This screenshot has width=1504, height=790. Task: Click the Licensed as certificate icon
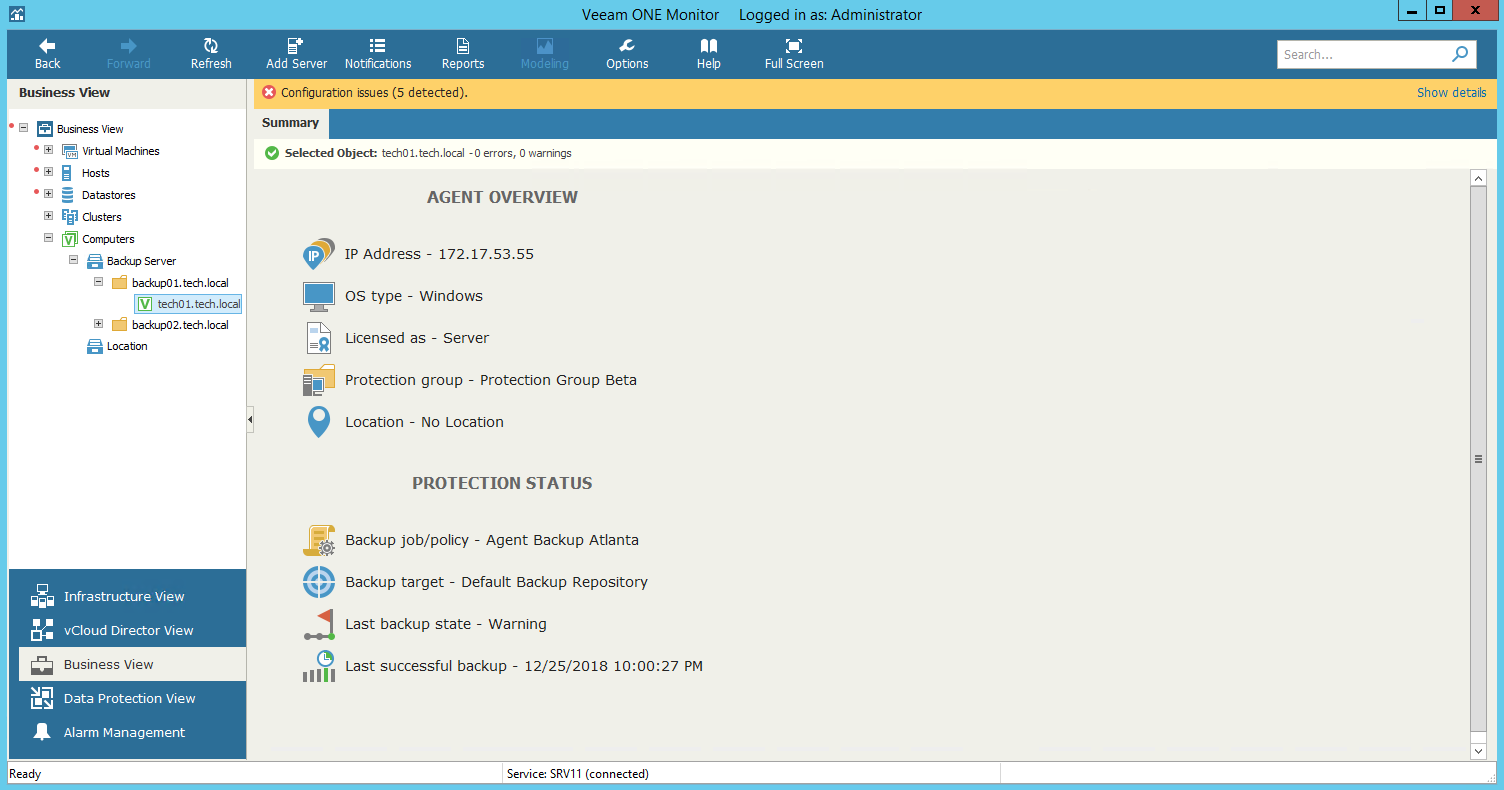319,338
